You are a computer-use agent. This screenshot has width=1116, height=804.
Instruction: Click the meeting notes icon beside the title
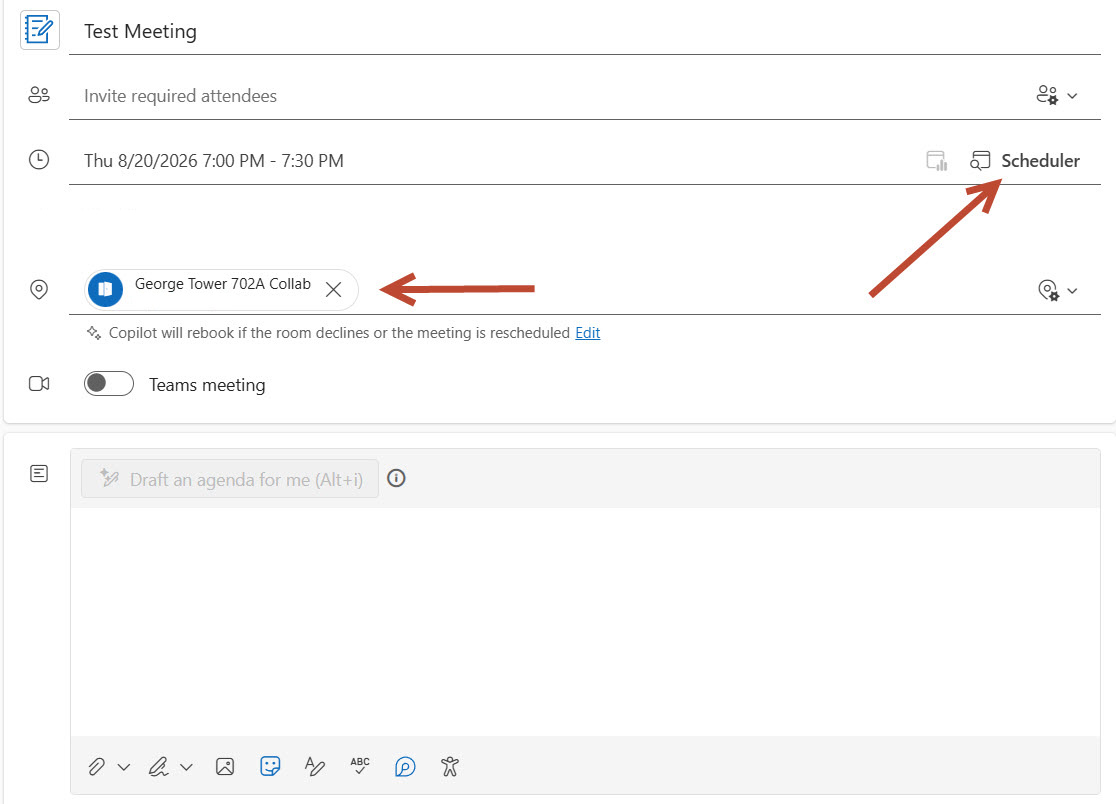click(39, 30)
